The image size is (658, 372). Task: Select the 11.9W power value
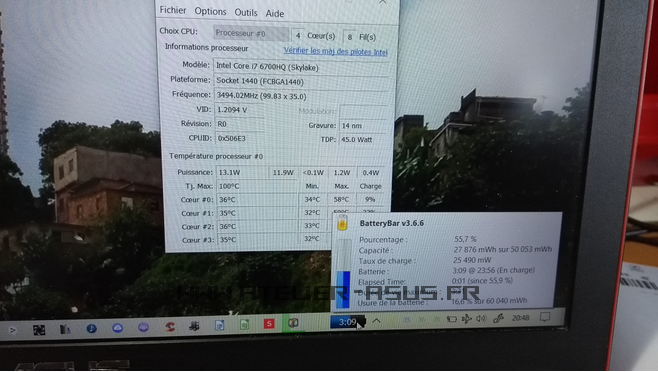click(283, 173)
